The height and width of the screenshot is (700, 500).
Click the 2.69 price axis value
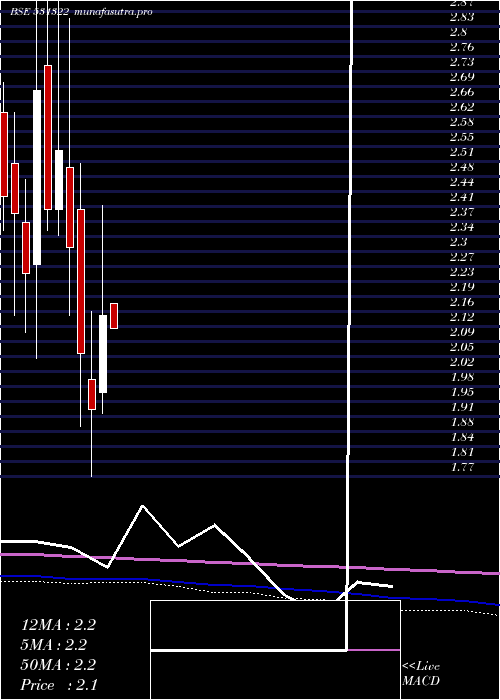pos(461,77)
